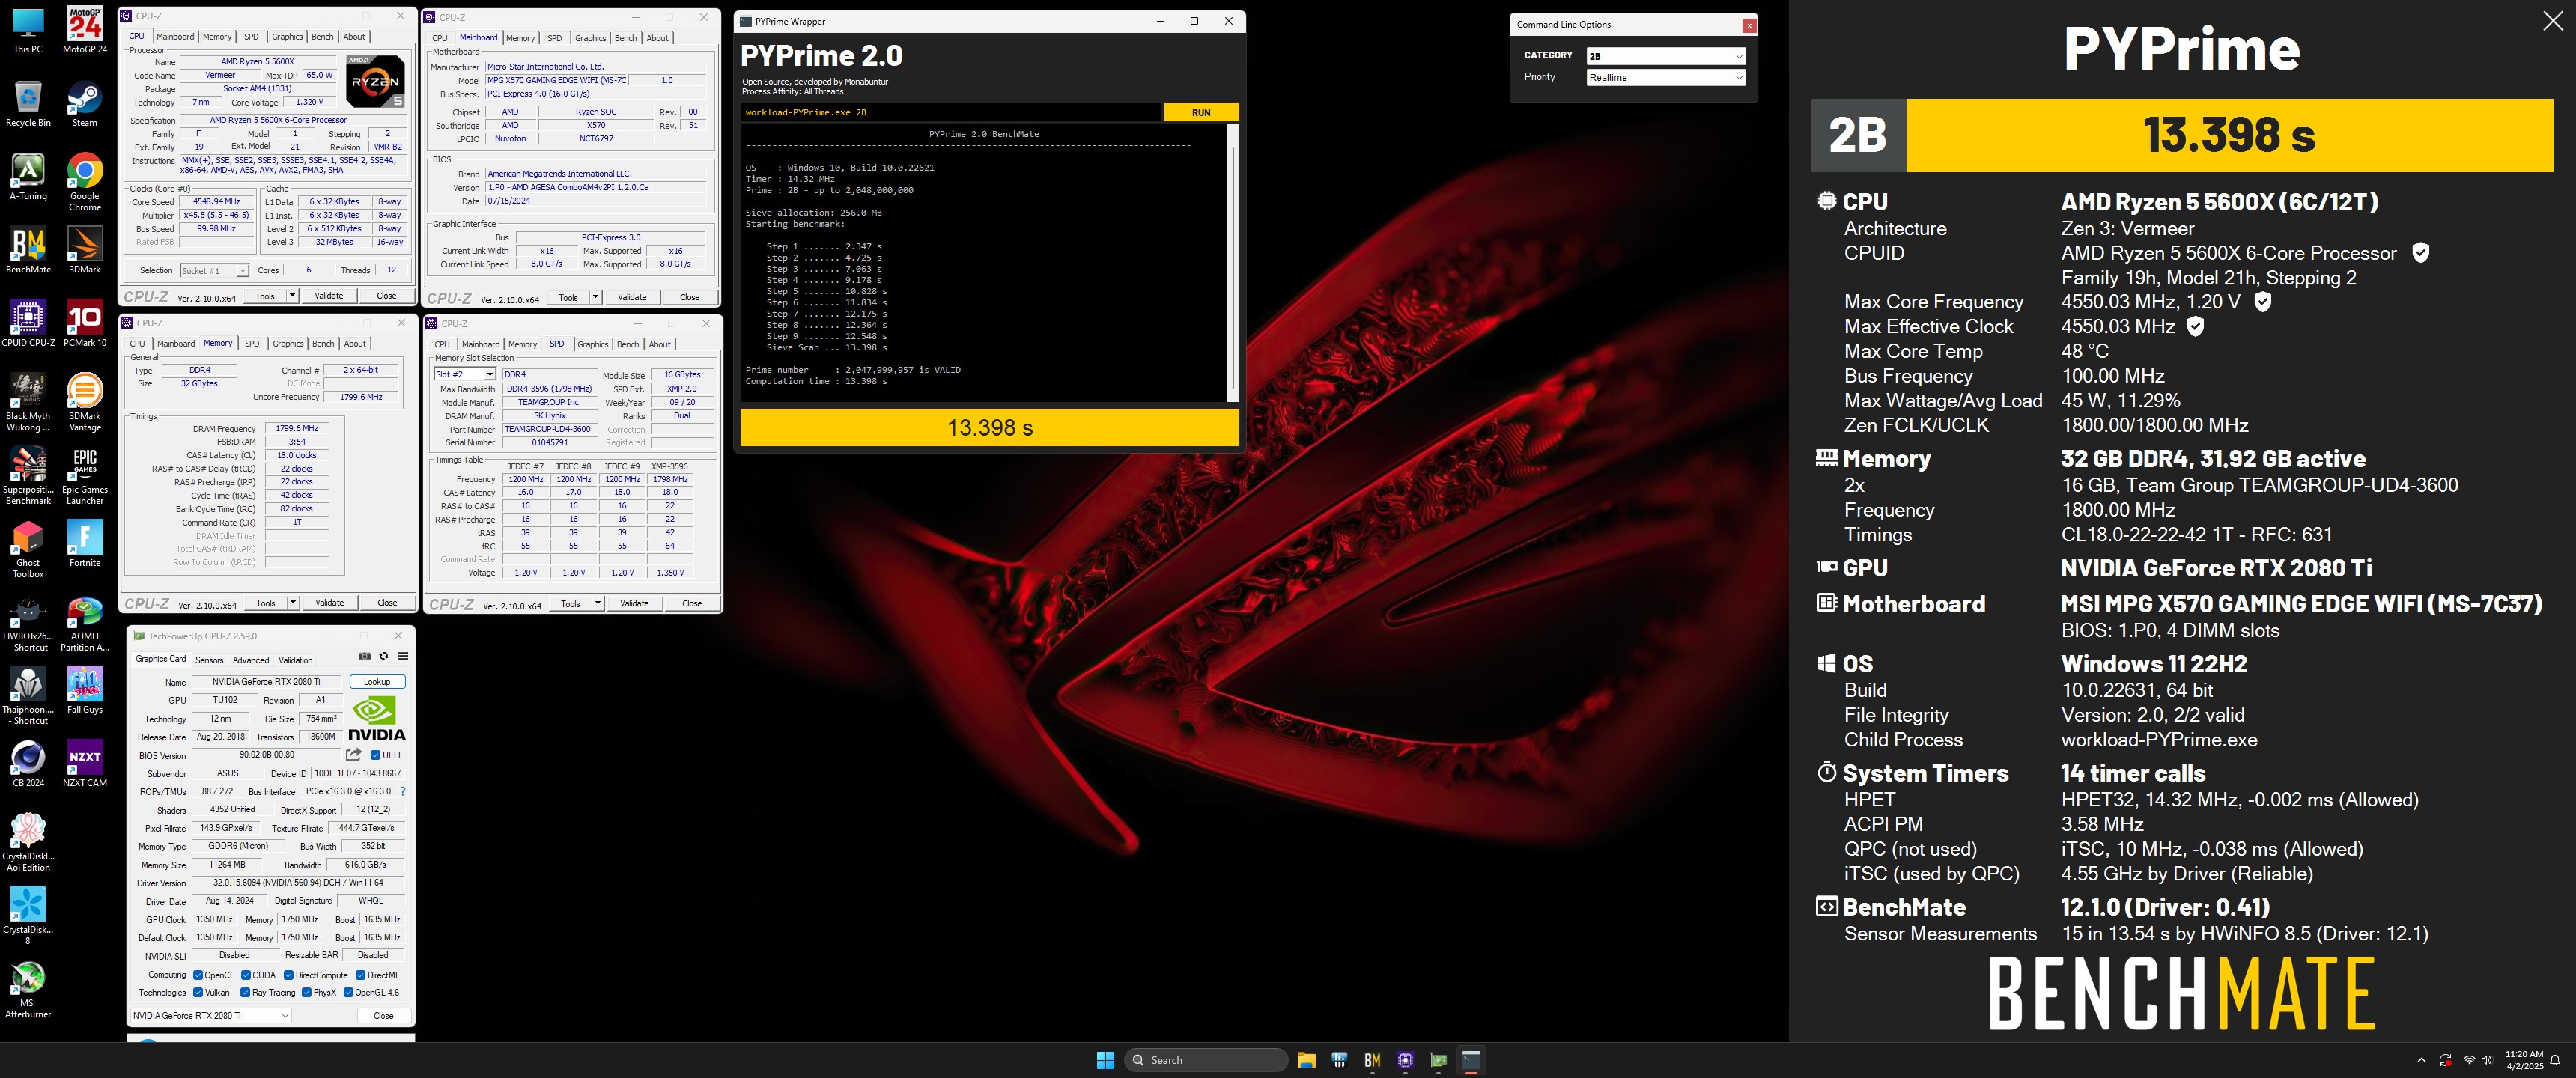Switch to the Sensors tab in GPU-Z
This screenshot has width=2576, height=1078.
pyautogui.click(x=209, y=660)
